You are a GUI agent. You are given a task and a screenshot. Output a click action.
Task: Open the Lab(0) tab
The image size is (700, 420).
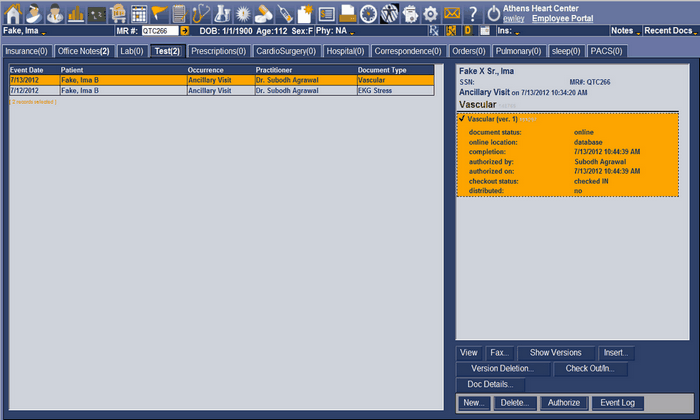tap(132, 51)
